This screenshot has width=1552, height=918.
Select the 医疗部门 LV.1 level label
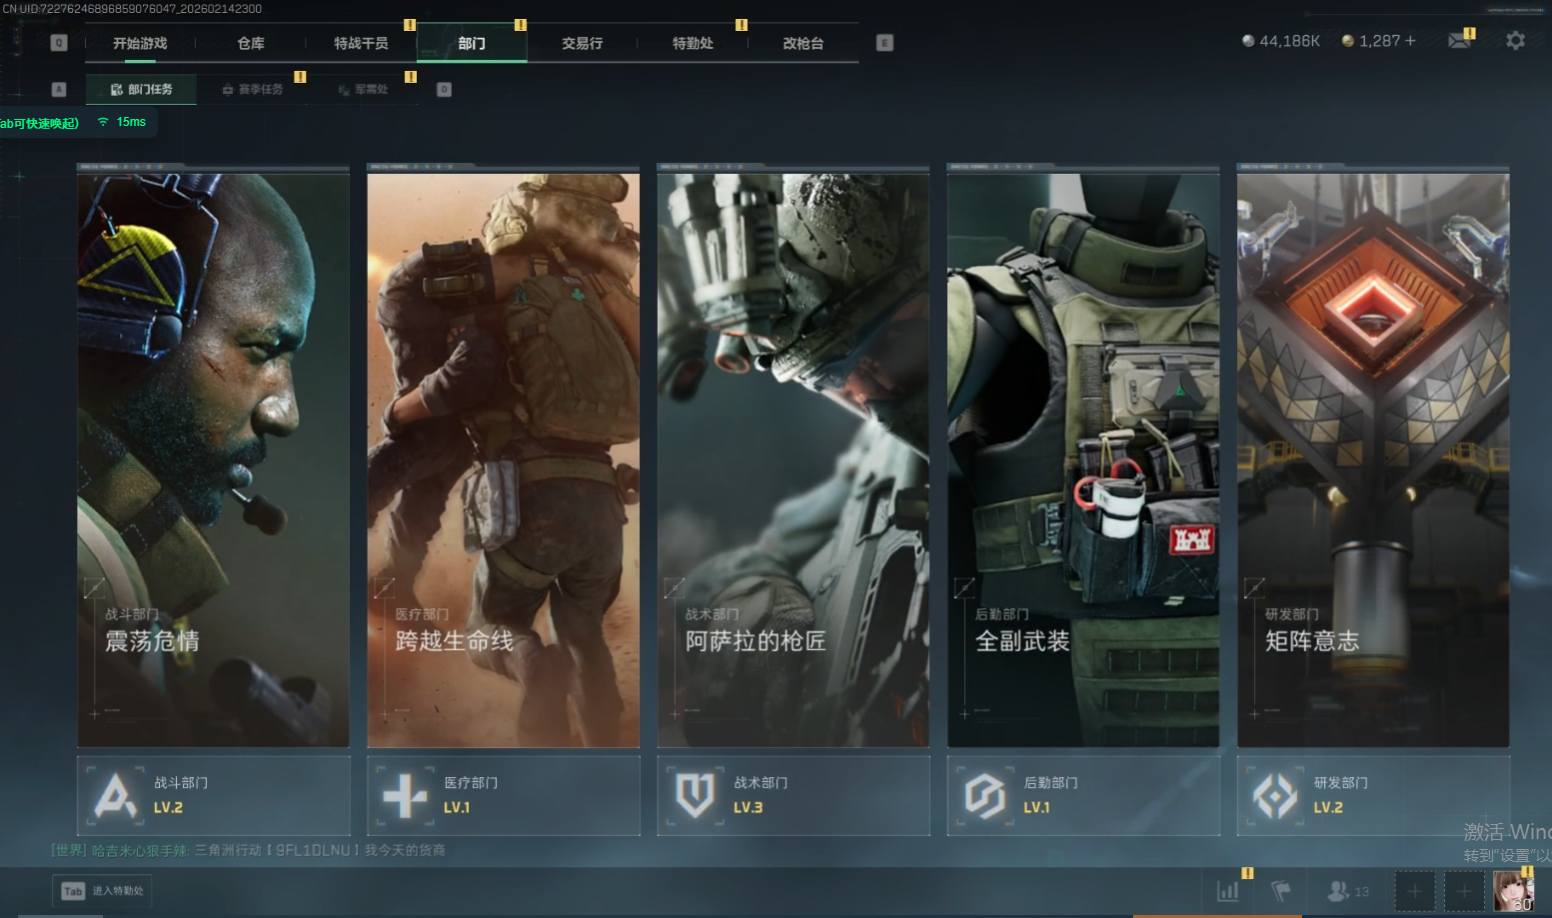click(457, 808)
